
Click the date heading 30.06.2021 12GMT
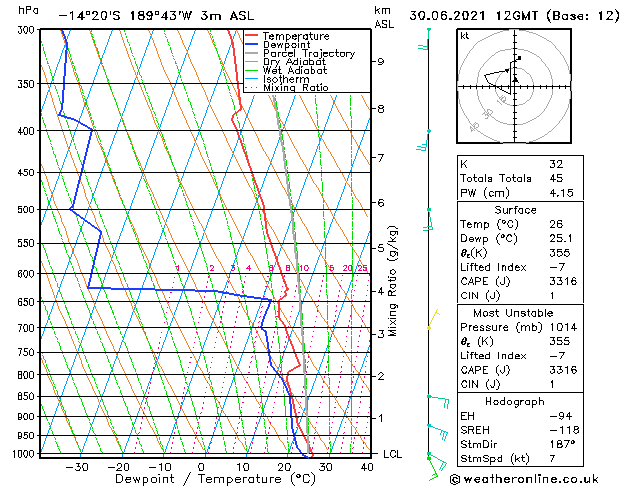tap(475, 16)
